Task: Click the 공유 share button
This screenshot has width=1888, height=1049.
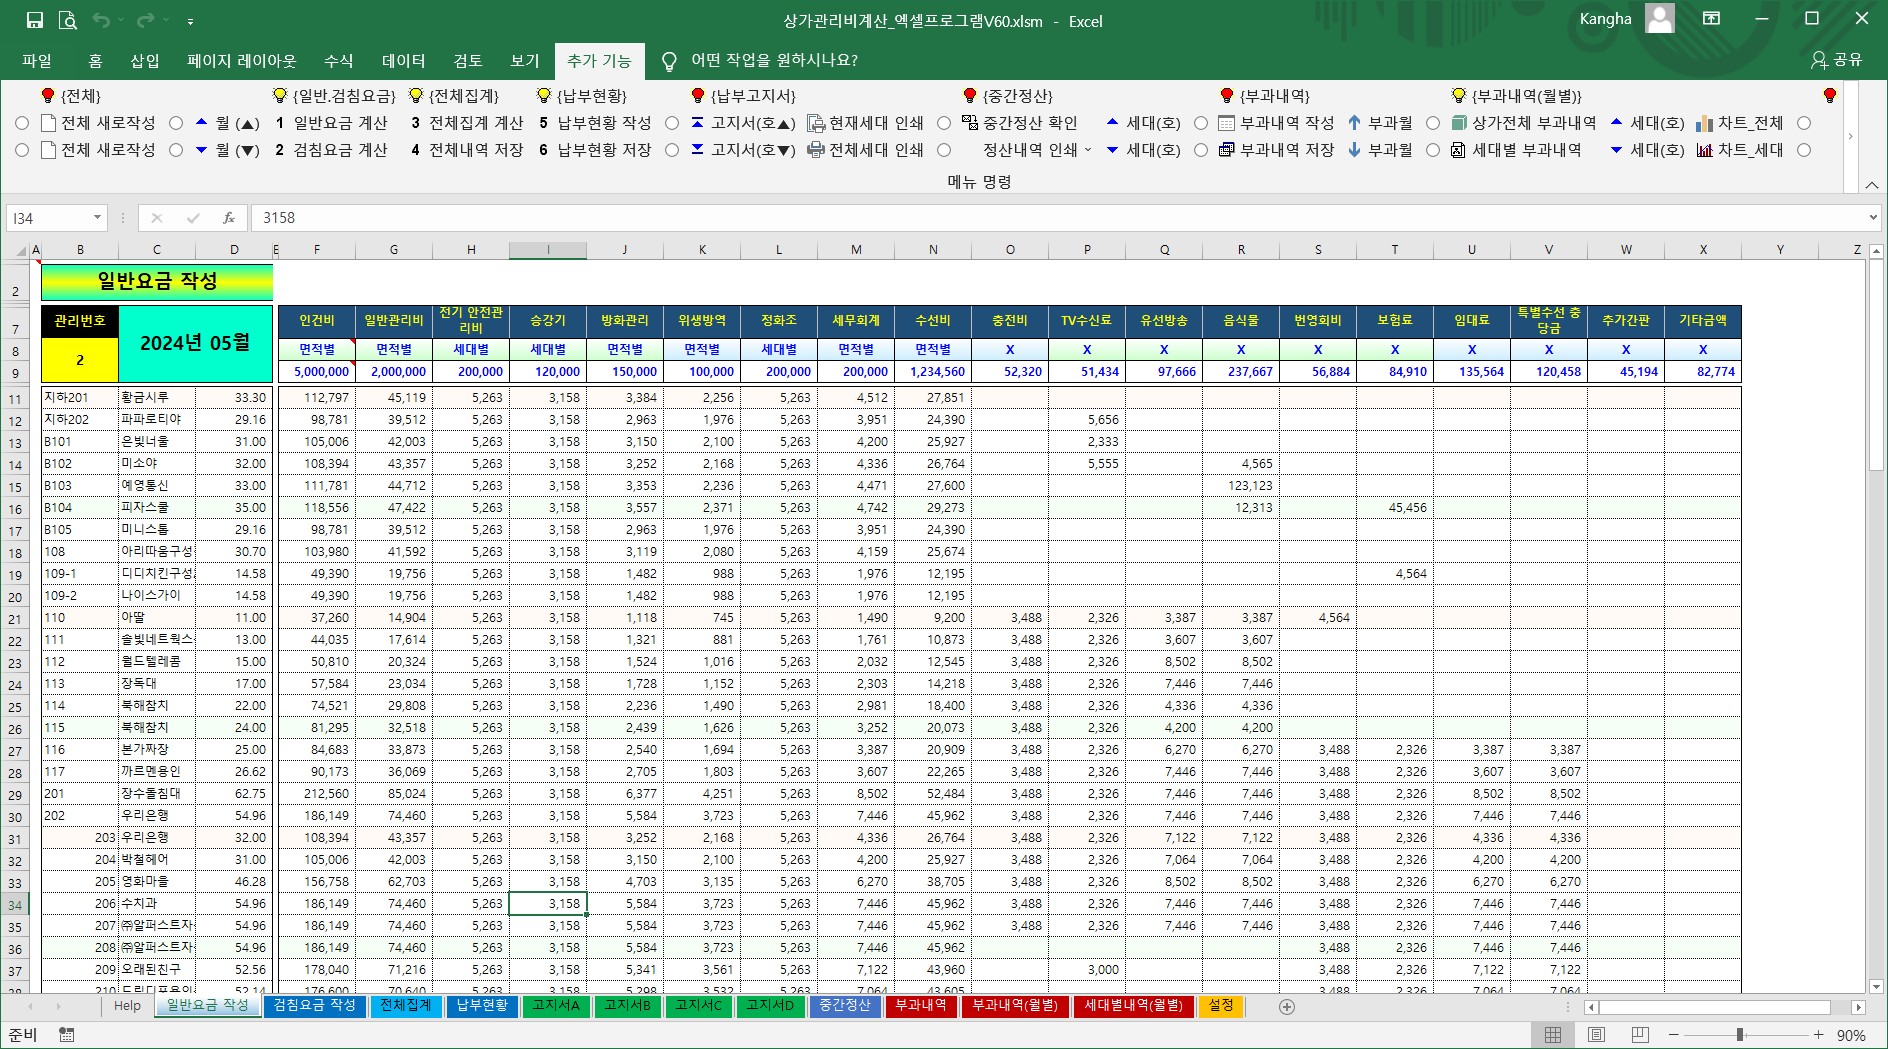Action: [x=1837, y=60]
